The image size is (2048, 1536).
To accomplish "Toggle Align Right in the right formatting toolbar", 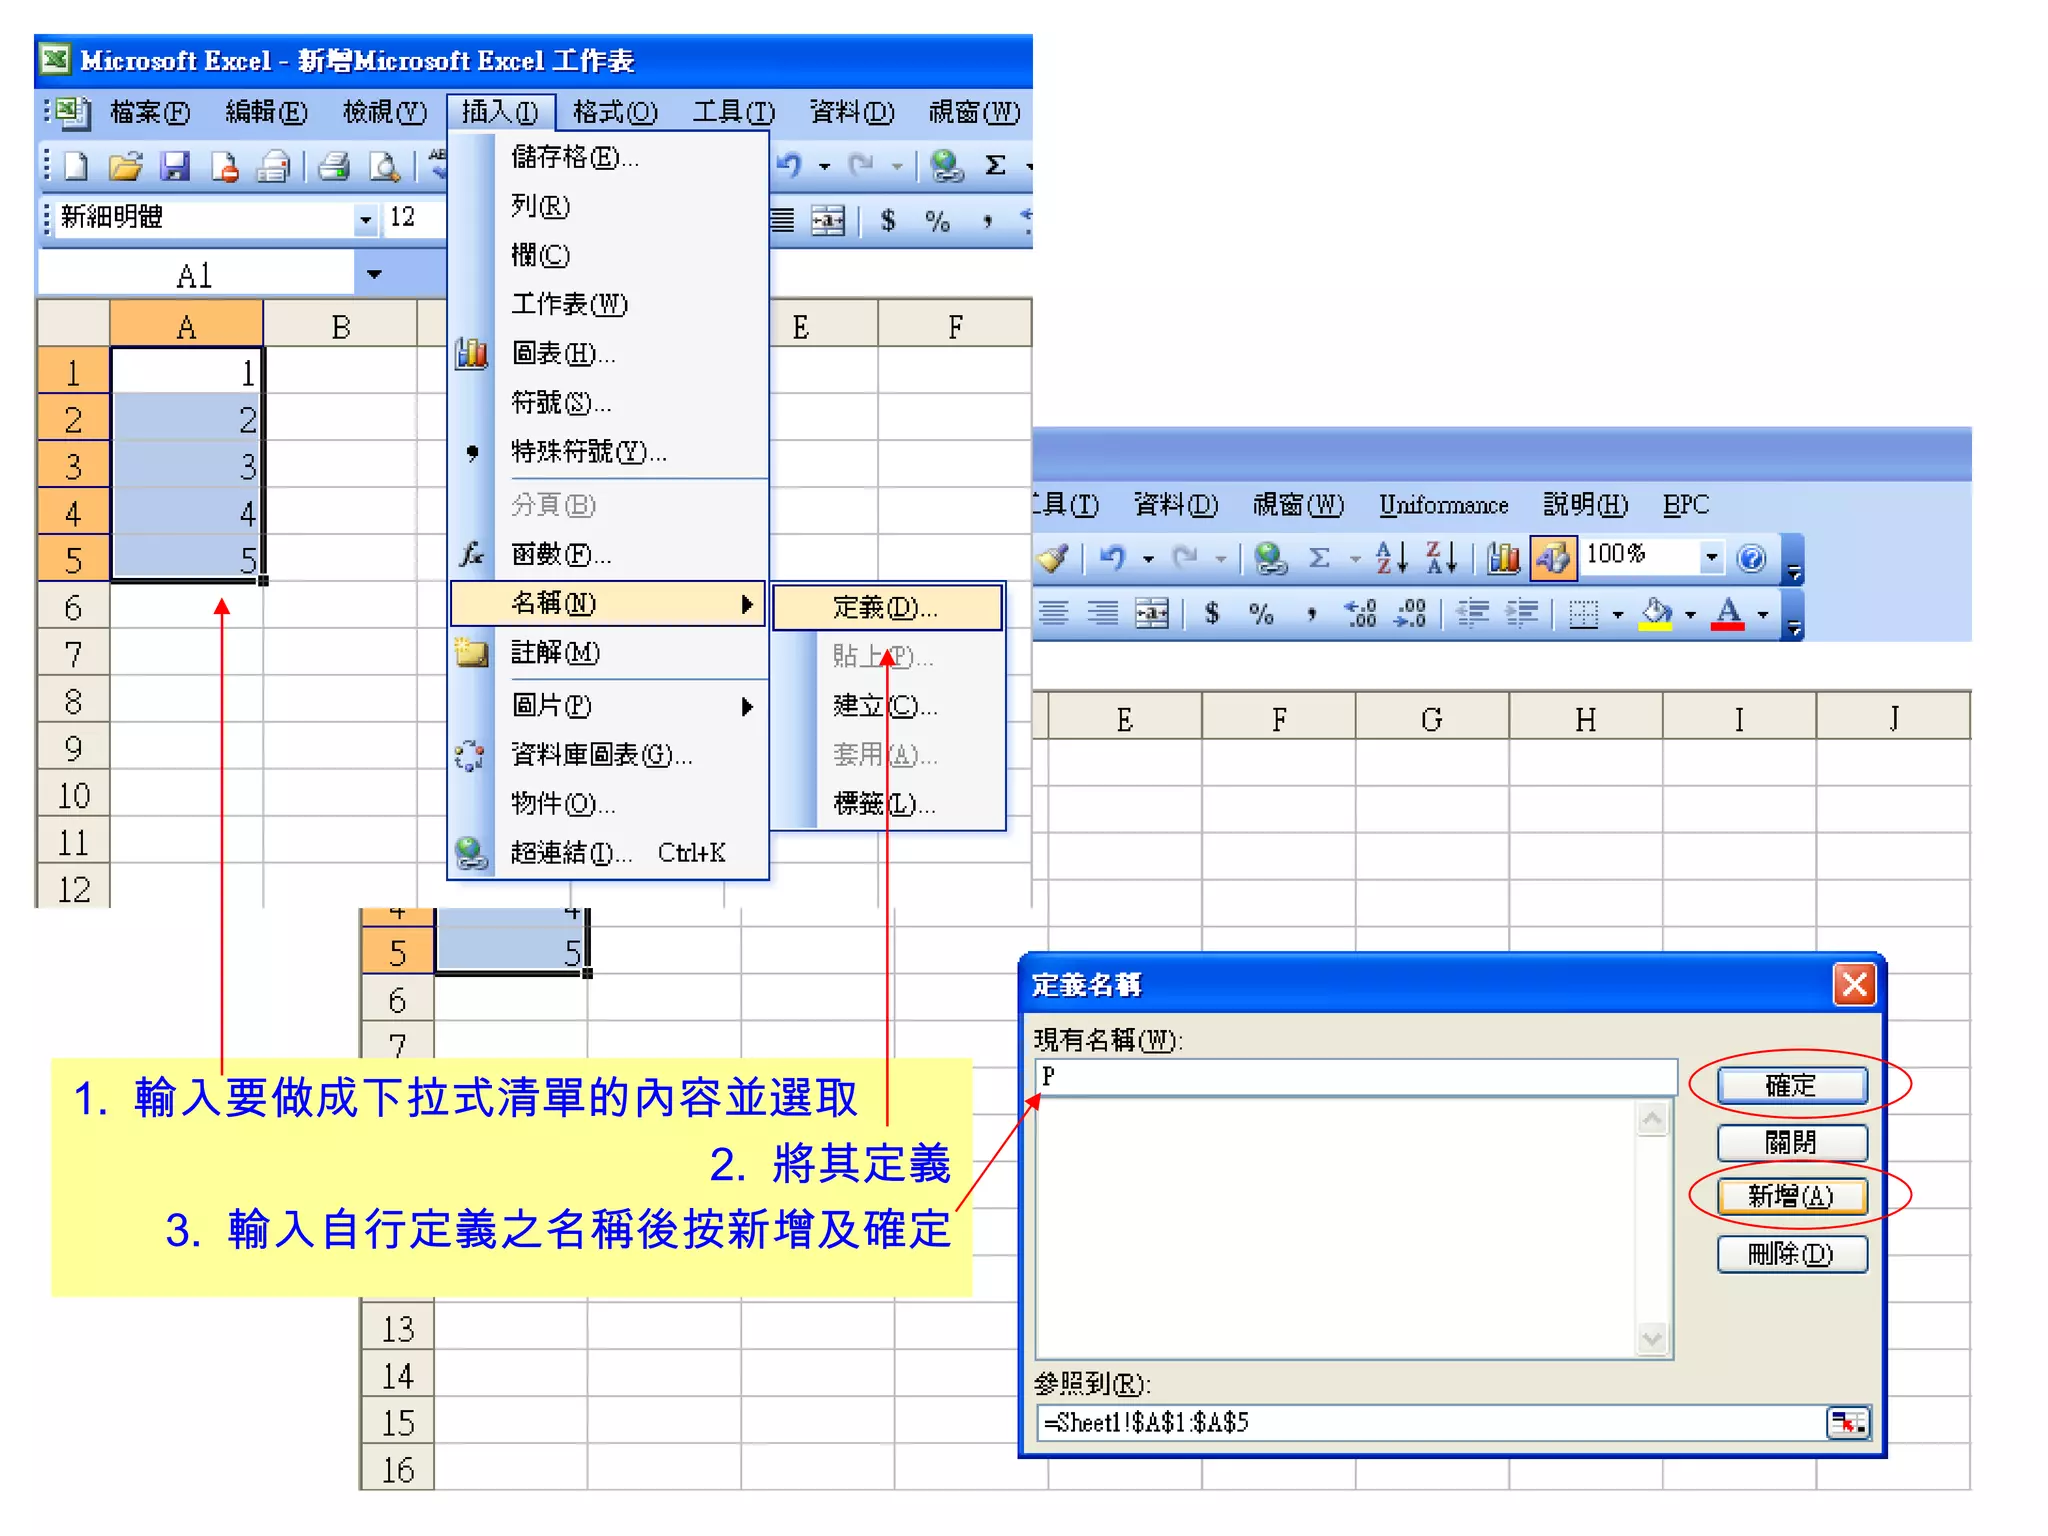I will tap(1102, 613).
